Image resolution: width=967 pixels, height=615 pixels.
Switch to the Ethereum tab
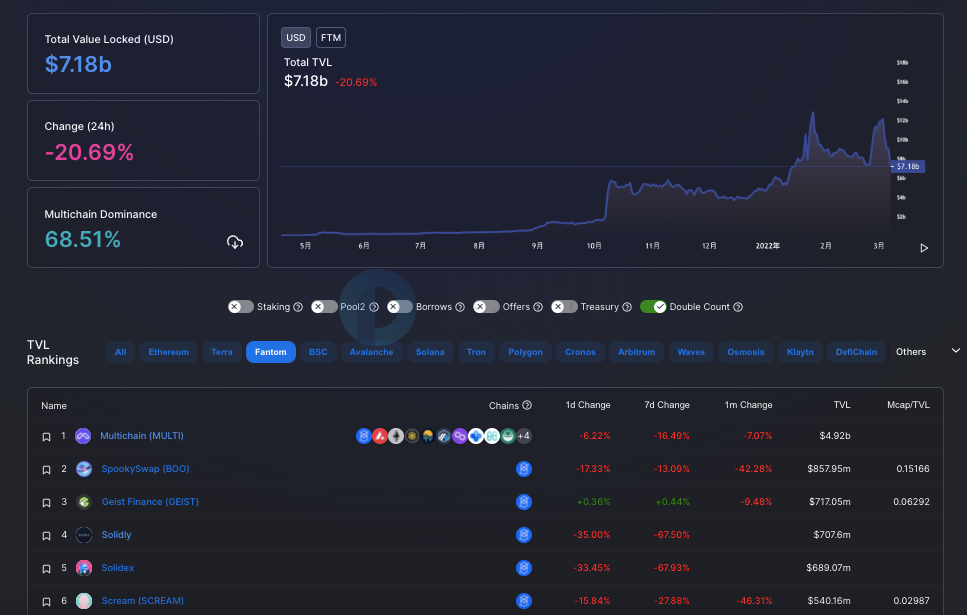pyautogui.click(x=168, y=352)
